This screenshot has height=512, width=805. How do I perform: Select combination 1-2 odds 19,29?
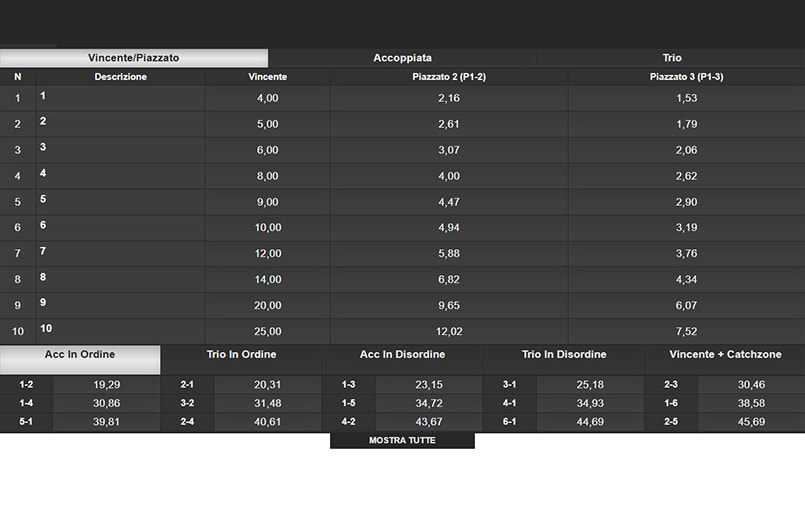106,385
